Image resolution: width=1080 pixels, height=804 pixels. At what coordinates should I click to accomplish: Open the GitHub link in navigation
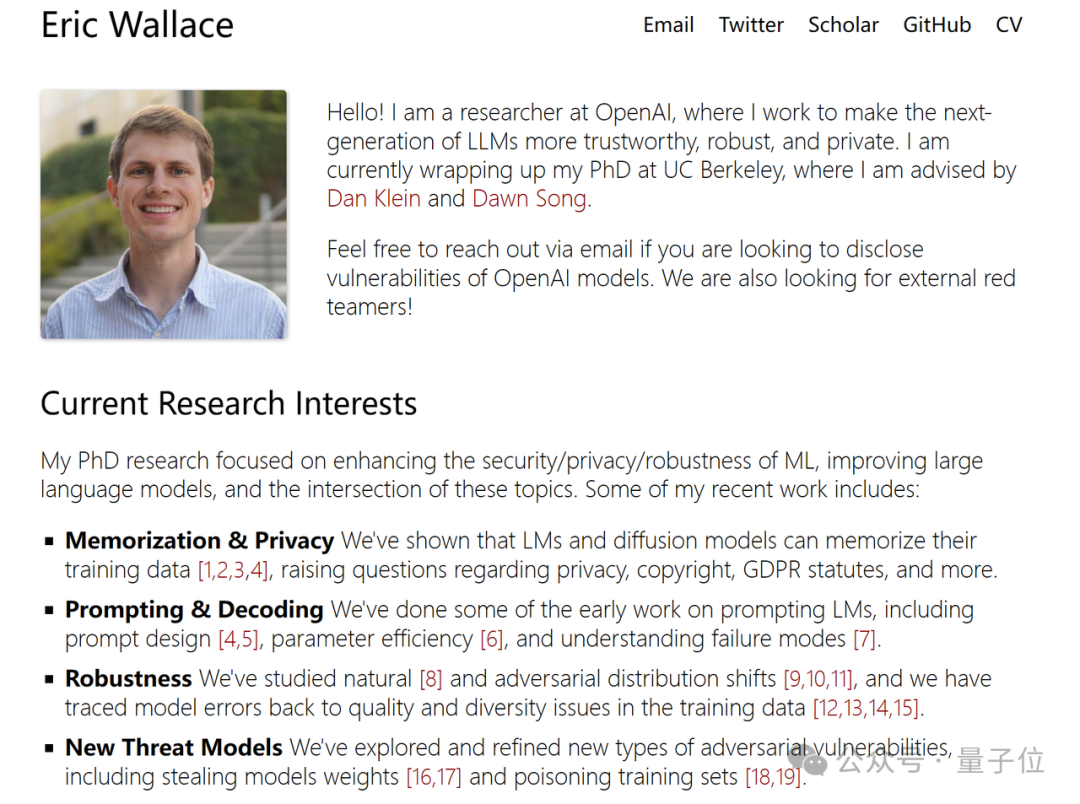pyautogui.click(x=937, y=25)
